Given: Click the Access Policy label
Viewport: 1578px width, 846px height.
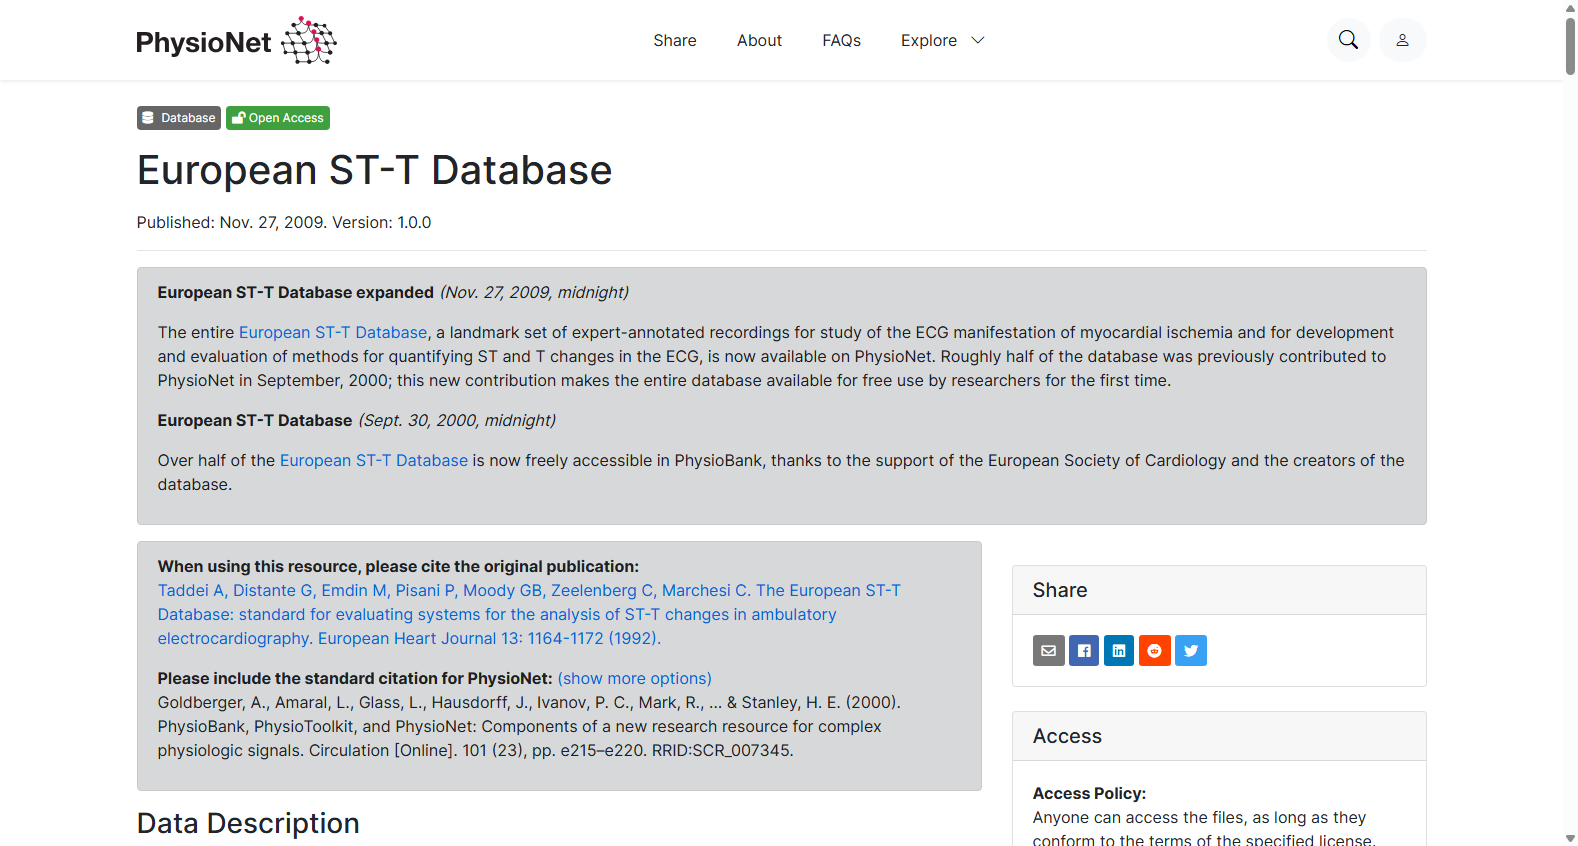Looking at the screenshot, I should [1089, 793].
